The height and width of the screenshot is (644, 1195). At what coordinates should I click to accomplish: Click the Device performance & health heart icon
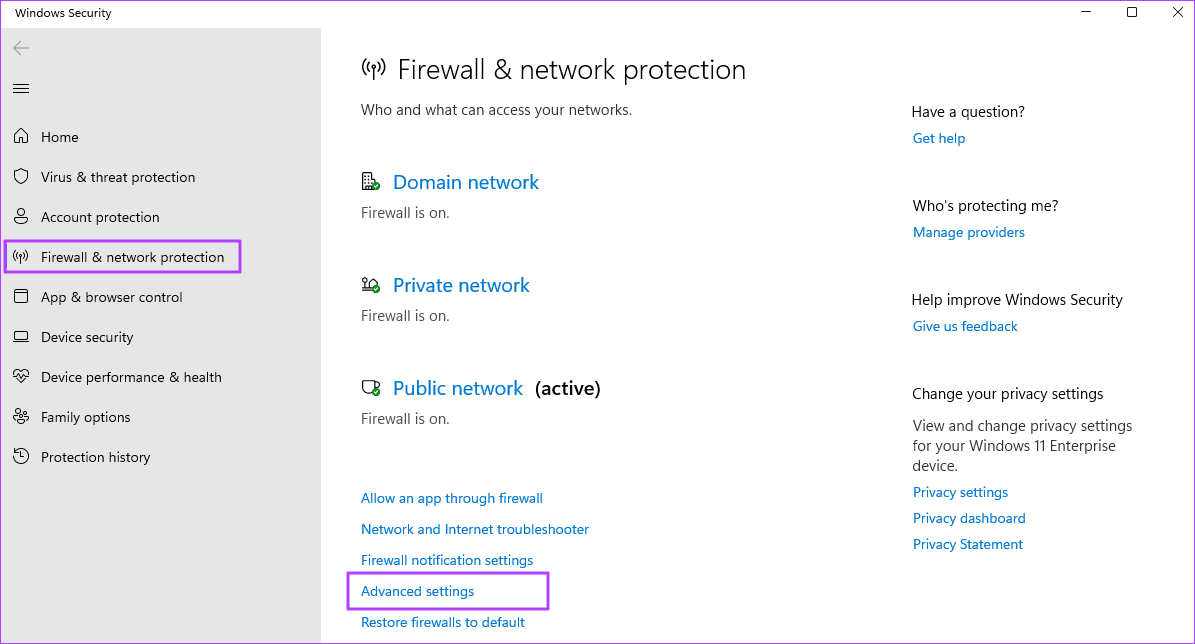[21, 377]
